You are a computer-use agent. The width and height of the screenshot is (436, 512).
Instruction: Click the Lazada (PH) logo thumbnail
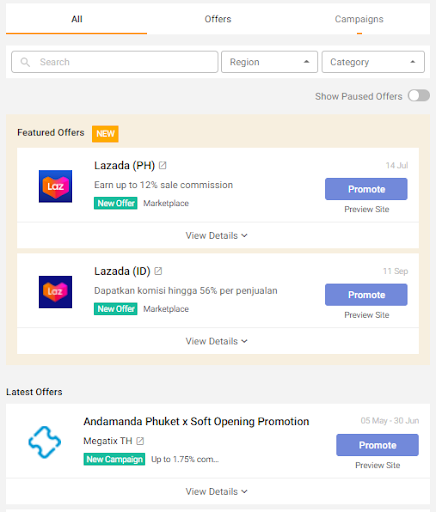(55, 186)
